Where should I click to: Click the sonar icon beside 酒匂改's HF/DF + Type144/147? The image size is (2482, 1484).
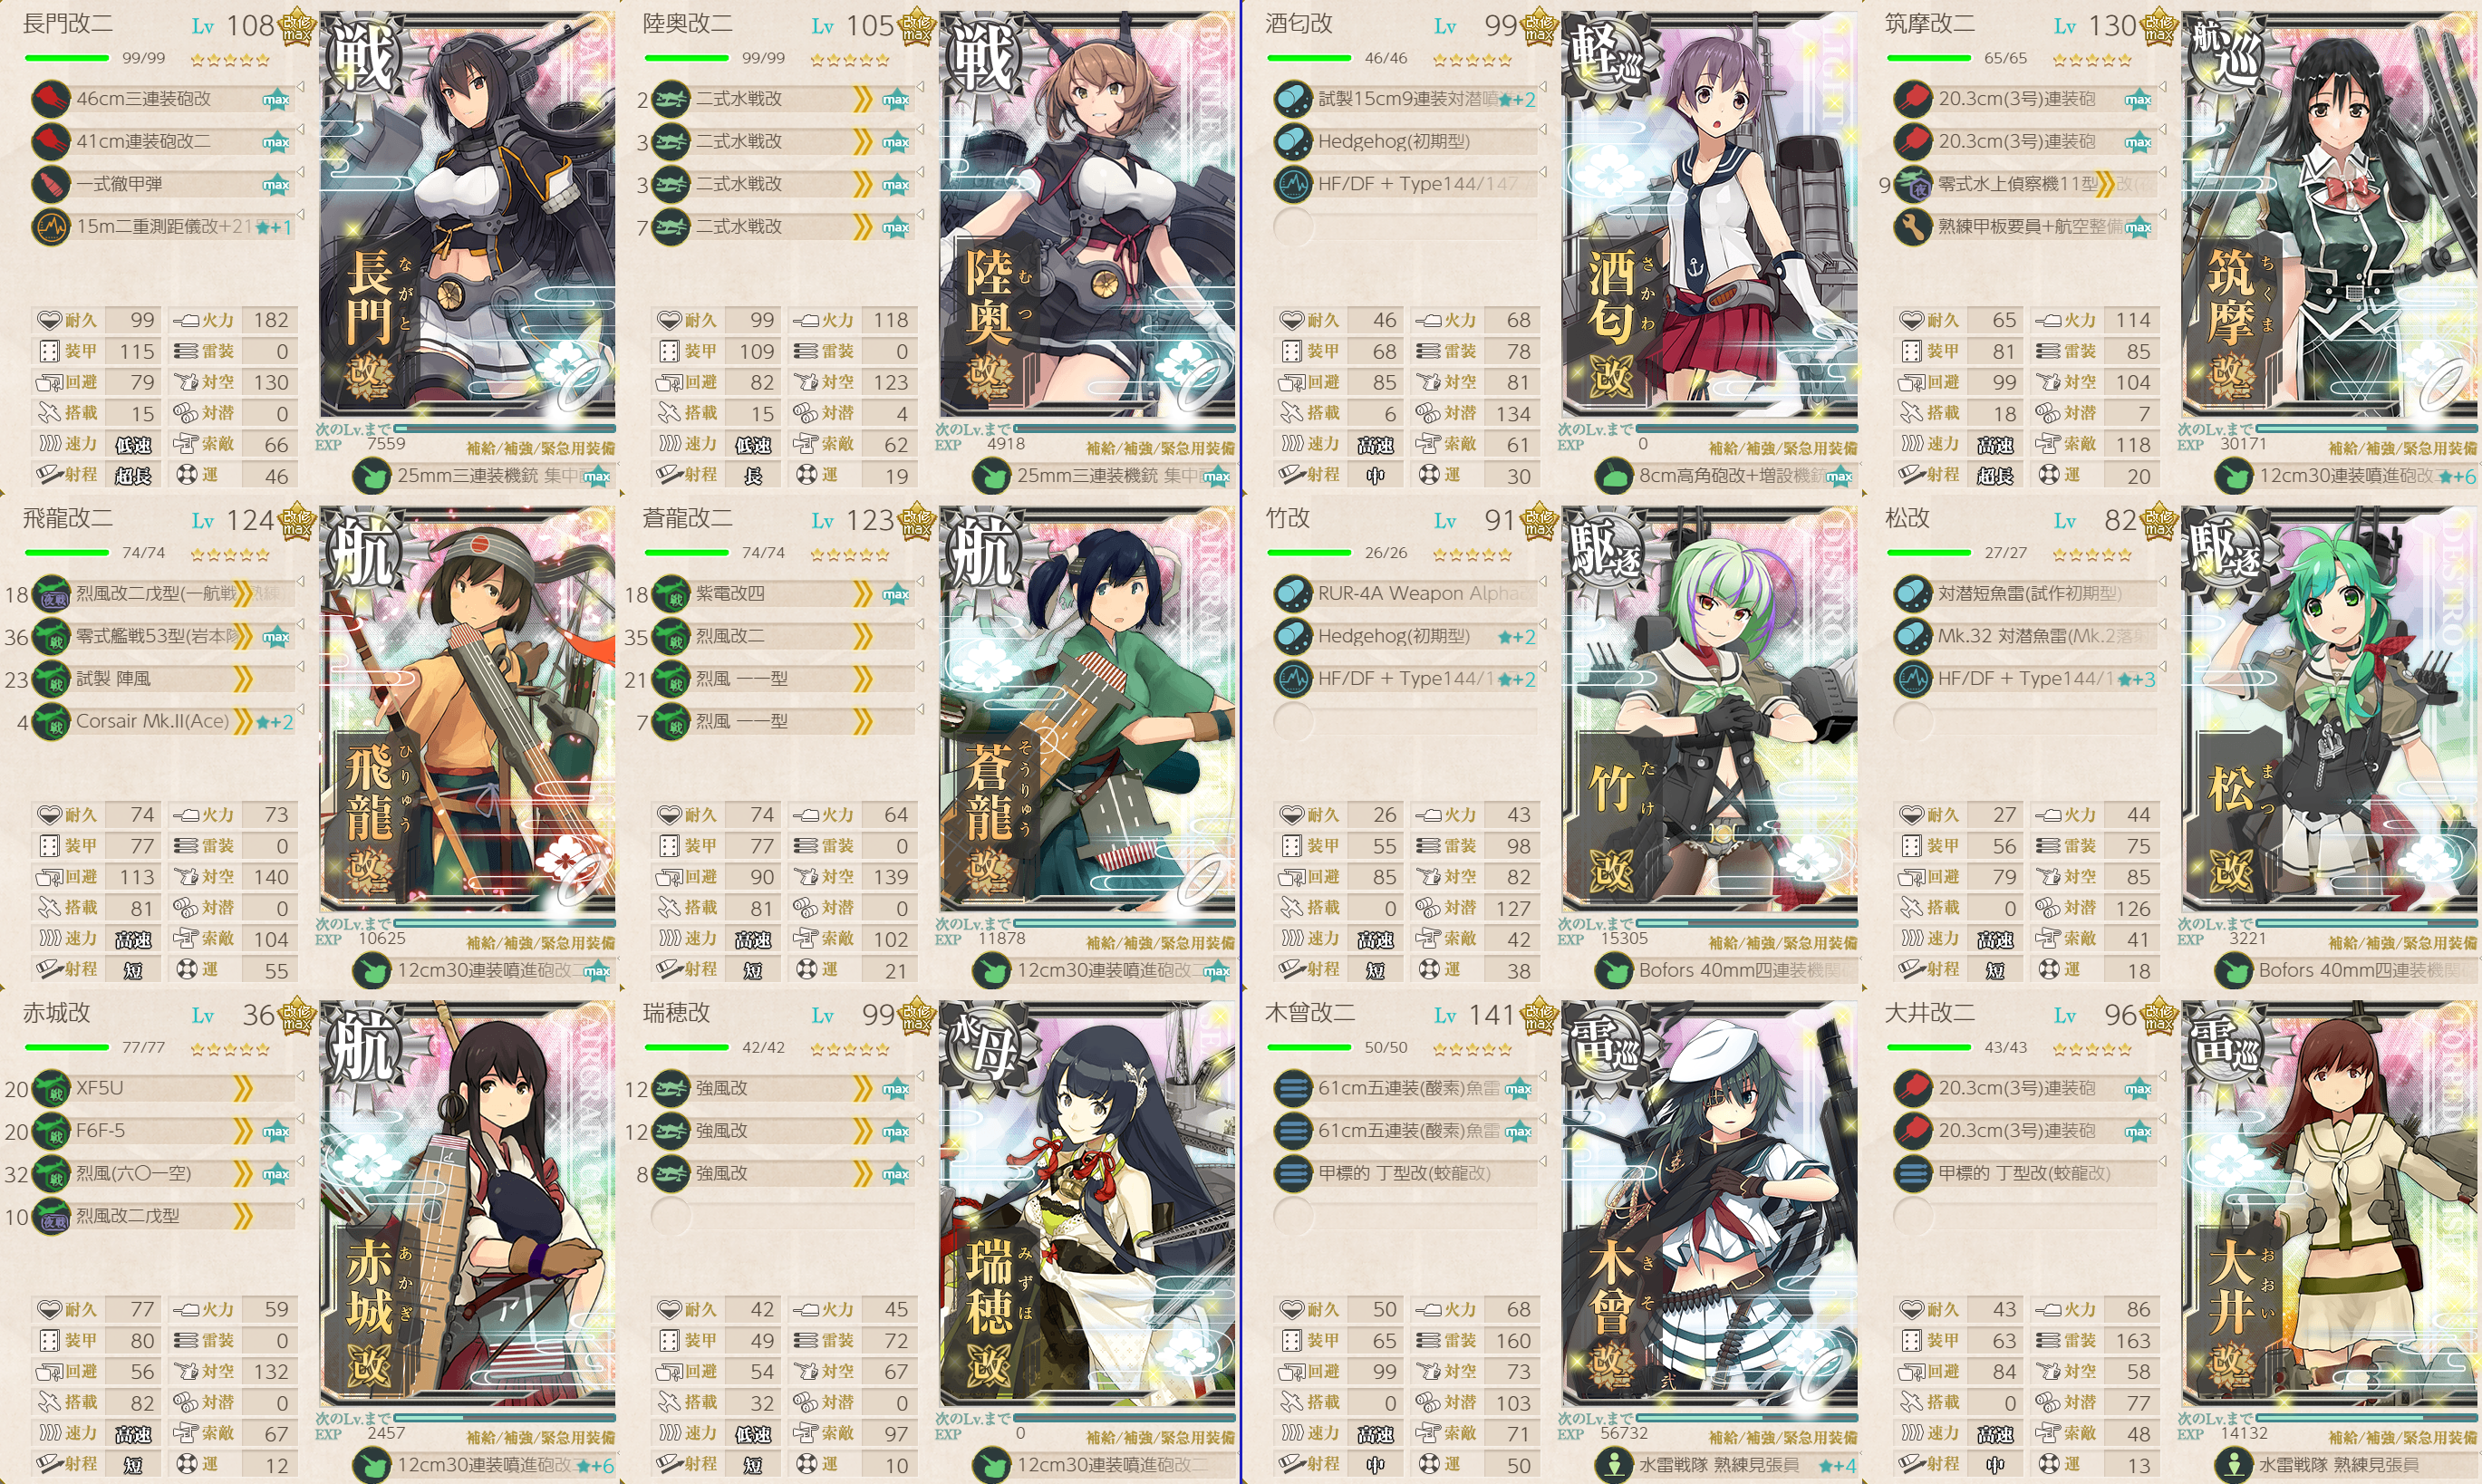1293,184
